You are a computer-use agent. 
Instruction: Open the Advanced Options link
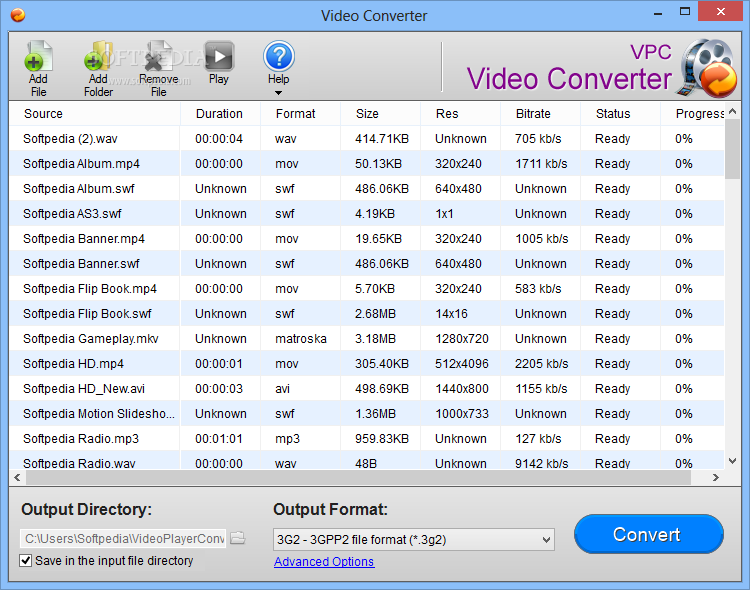[x=324, y=561]
